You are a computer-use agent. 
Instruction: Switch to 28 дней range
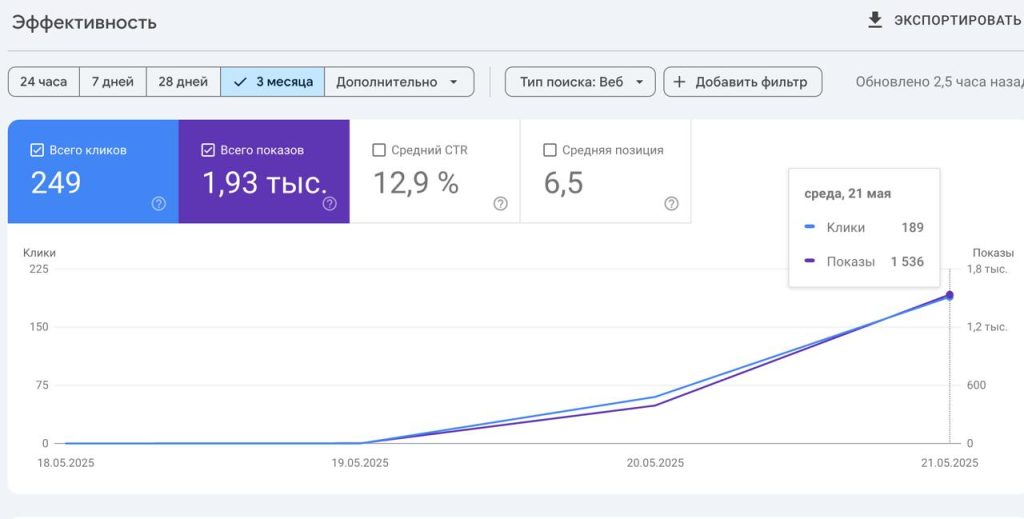184,82
